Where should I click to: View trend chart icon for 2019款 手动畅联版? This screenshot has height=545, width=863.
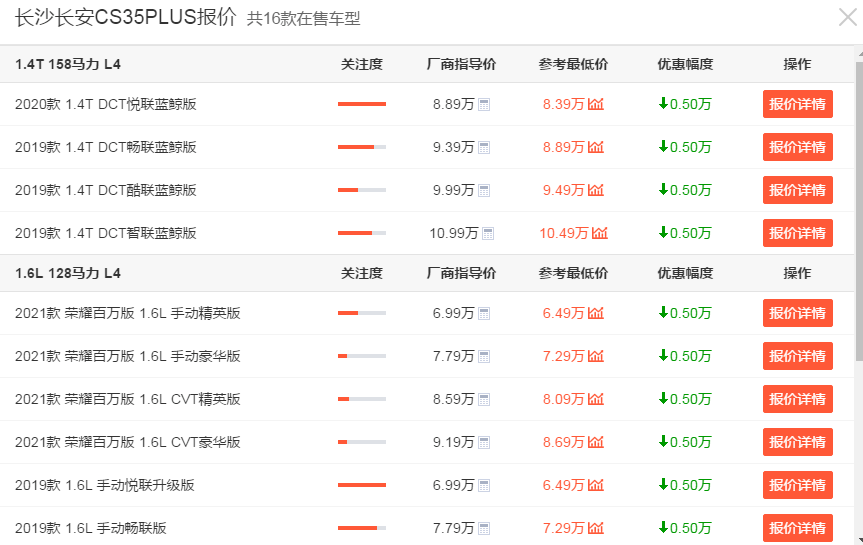596,528
